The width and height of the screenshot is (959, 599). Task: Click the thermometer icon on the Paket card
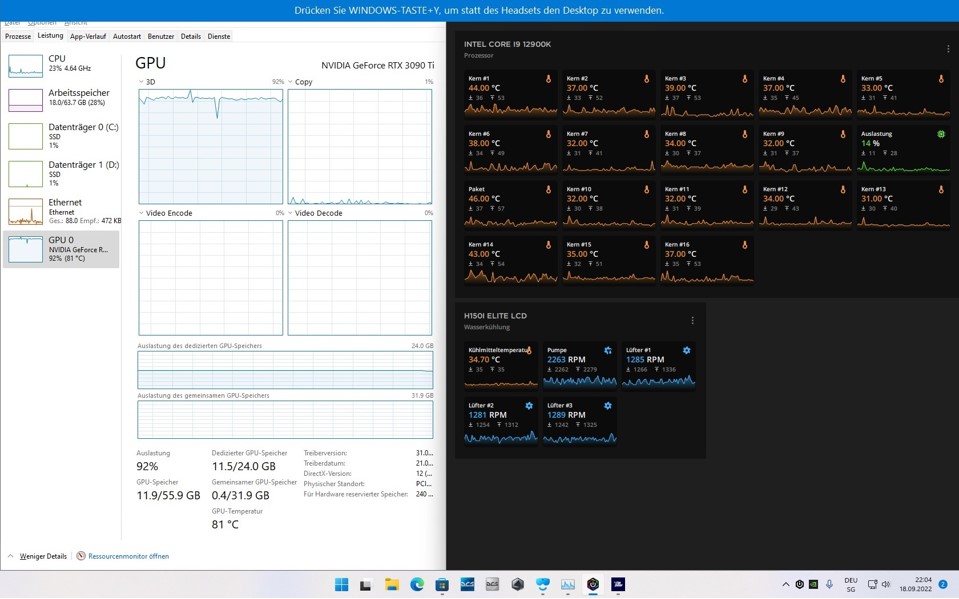click(548, 190)
